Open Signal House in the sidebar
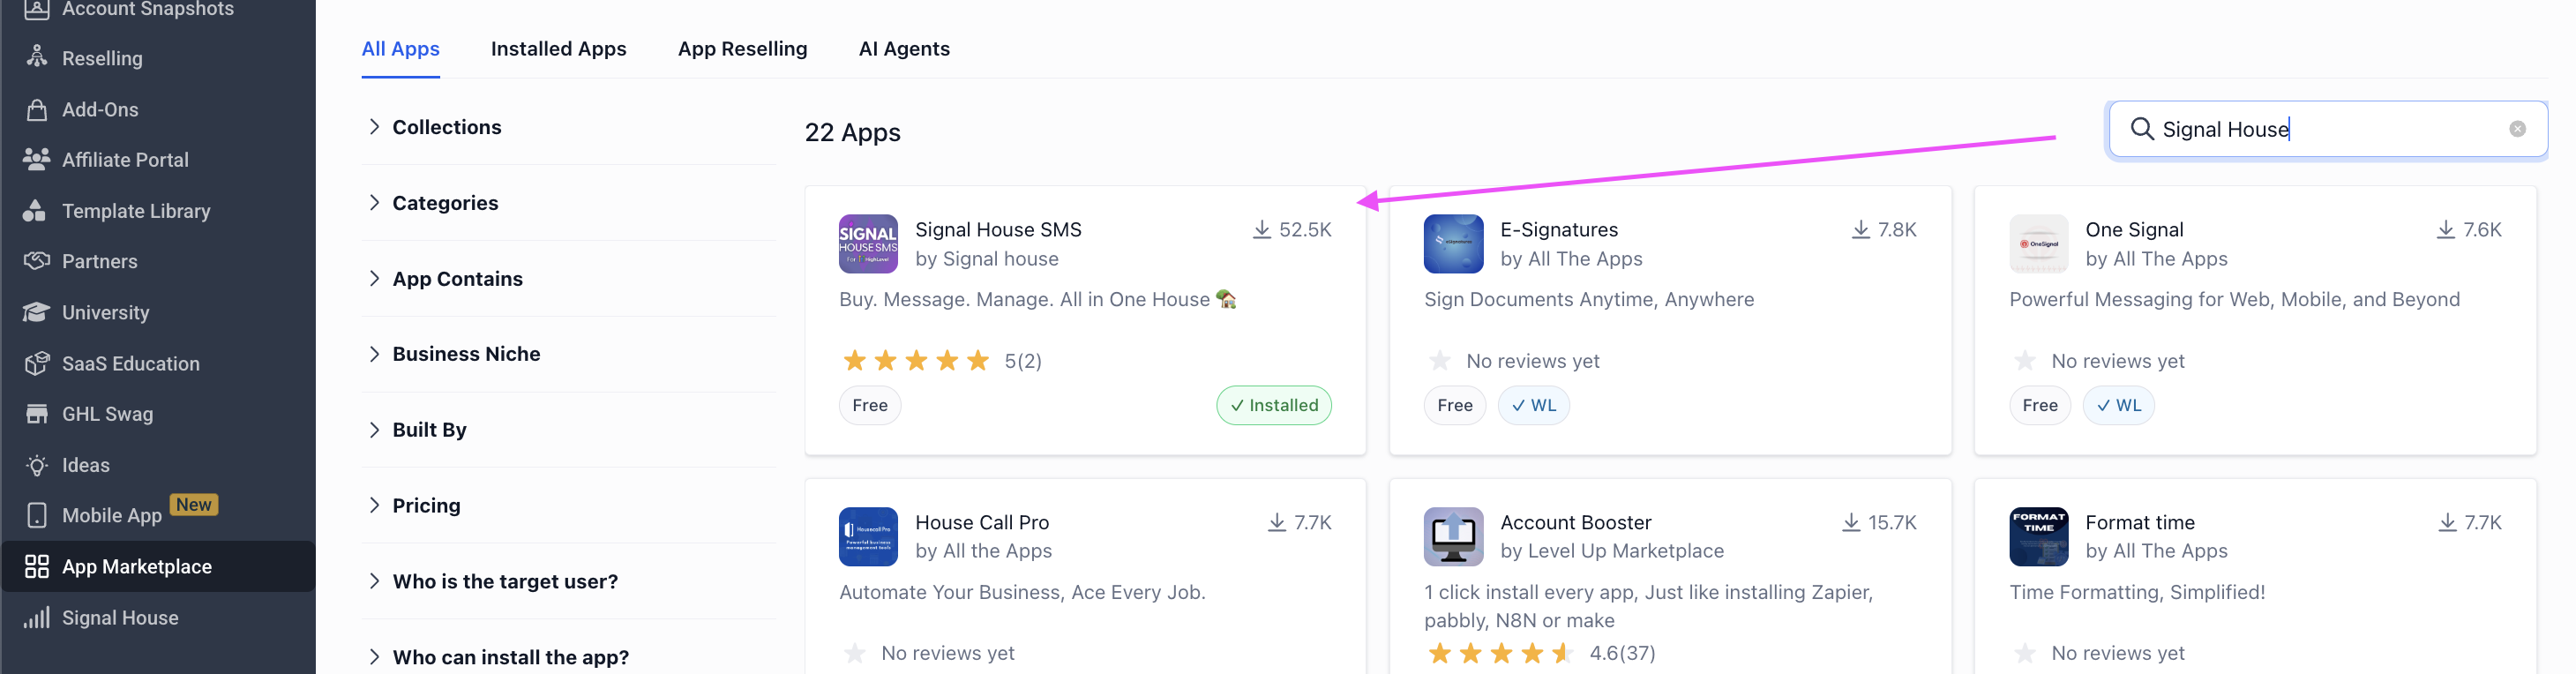The height and width of the screenshot is (674, 2576). click(120, 618)
